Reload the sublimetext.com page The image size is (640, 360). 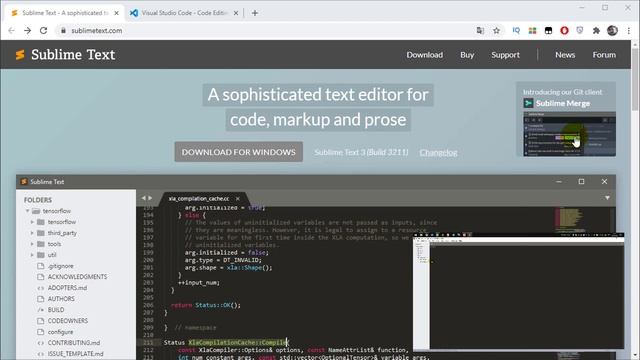(43, 31)
